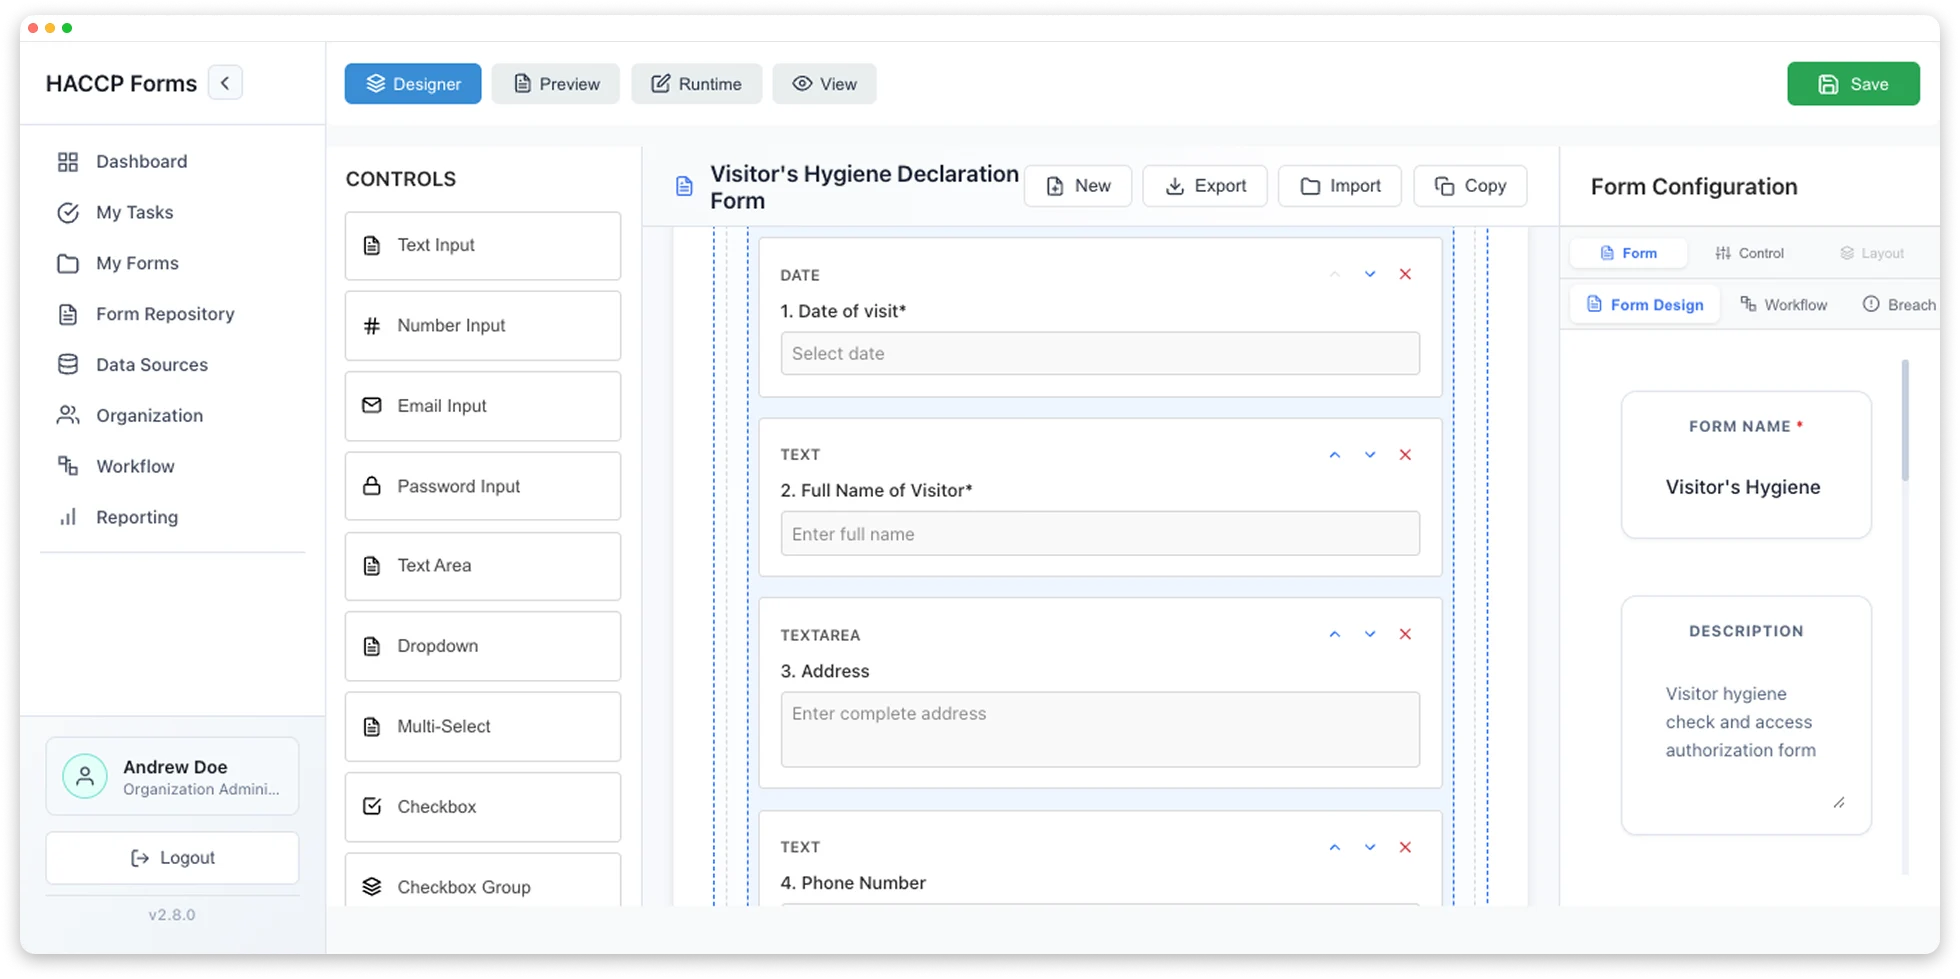Collapse the sidebar with the back chevron

click(225, 82)
